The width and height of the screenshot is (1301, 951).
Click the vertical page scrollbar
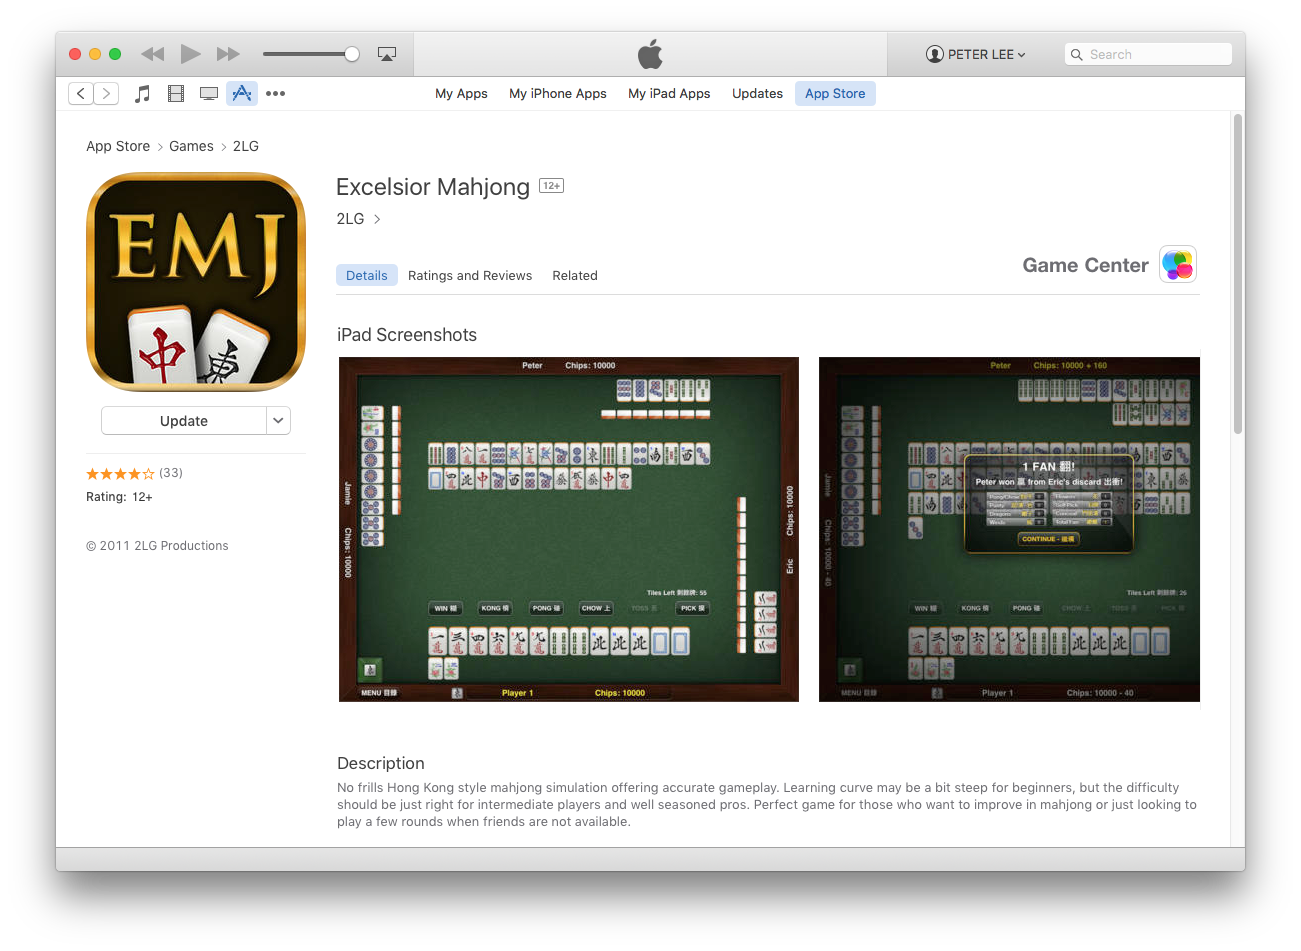(1238, 274)
